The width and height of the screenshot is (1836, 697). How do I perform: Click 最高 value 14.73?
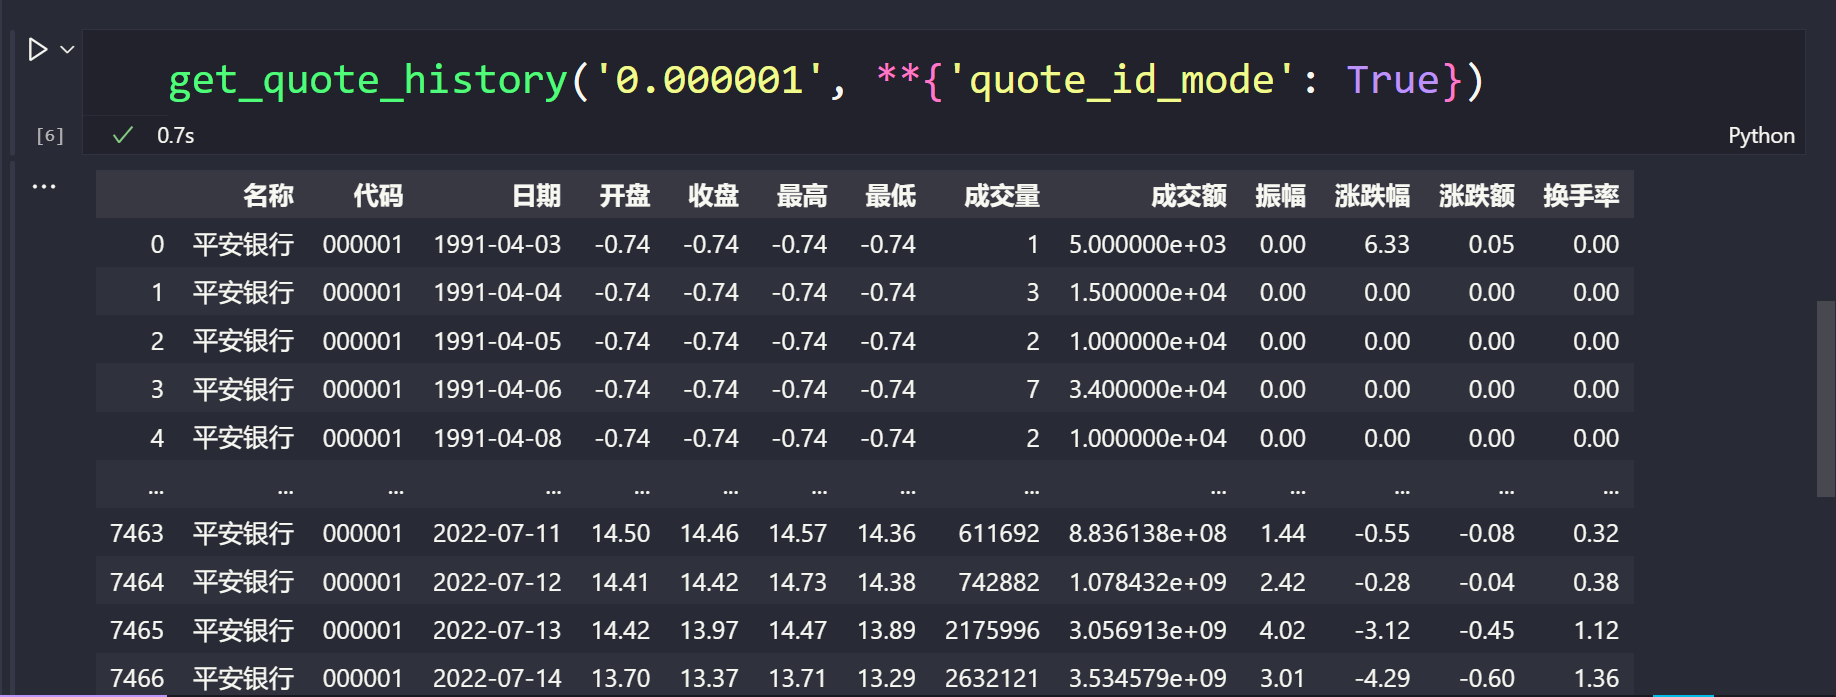798,583
